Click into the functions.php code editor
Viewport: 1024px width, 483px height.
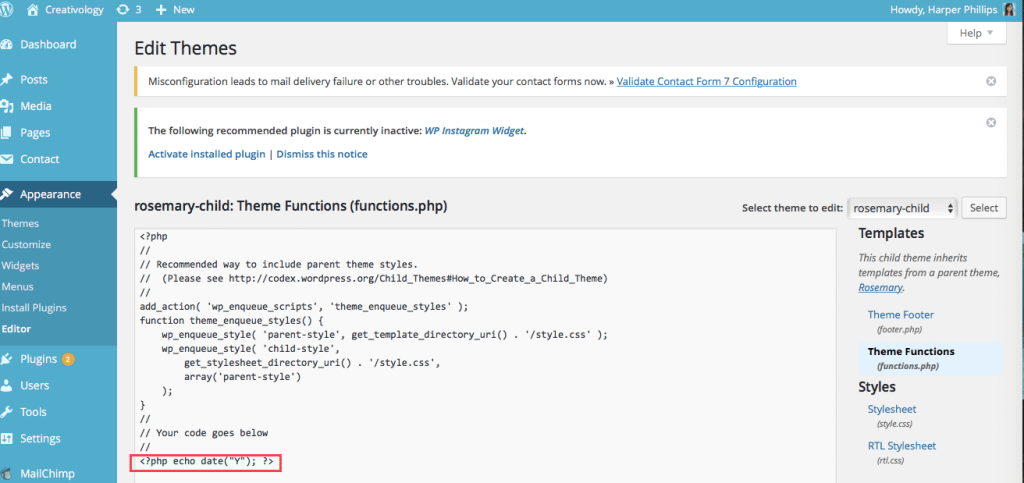[x=485, y=356]
